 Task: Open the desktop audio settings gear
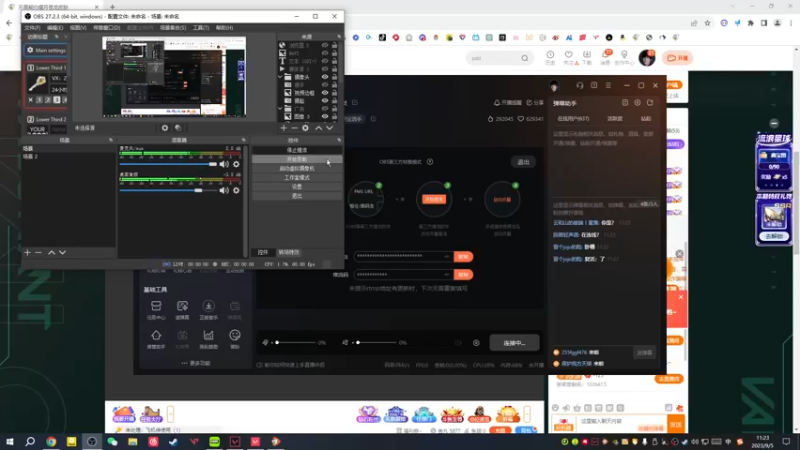[236, 190]
